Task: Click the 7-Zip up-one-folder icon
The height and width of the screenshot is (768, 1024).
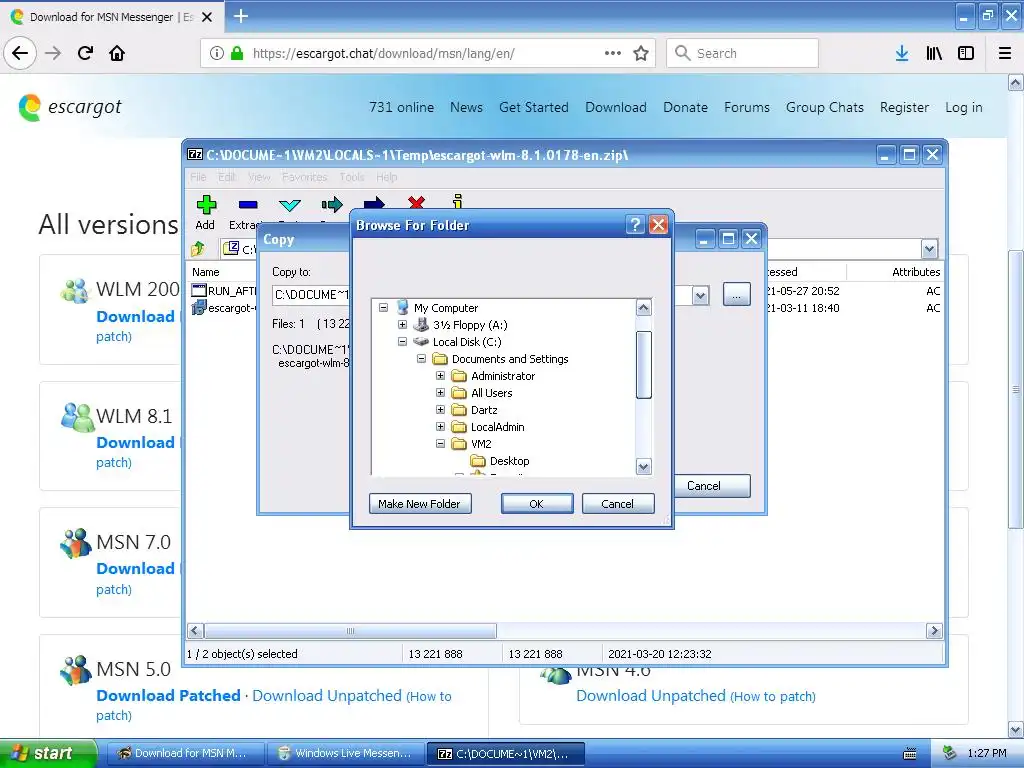Action: (x=198, y=249)
